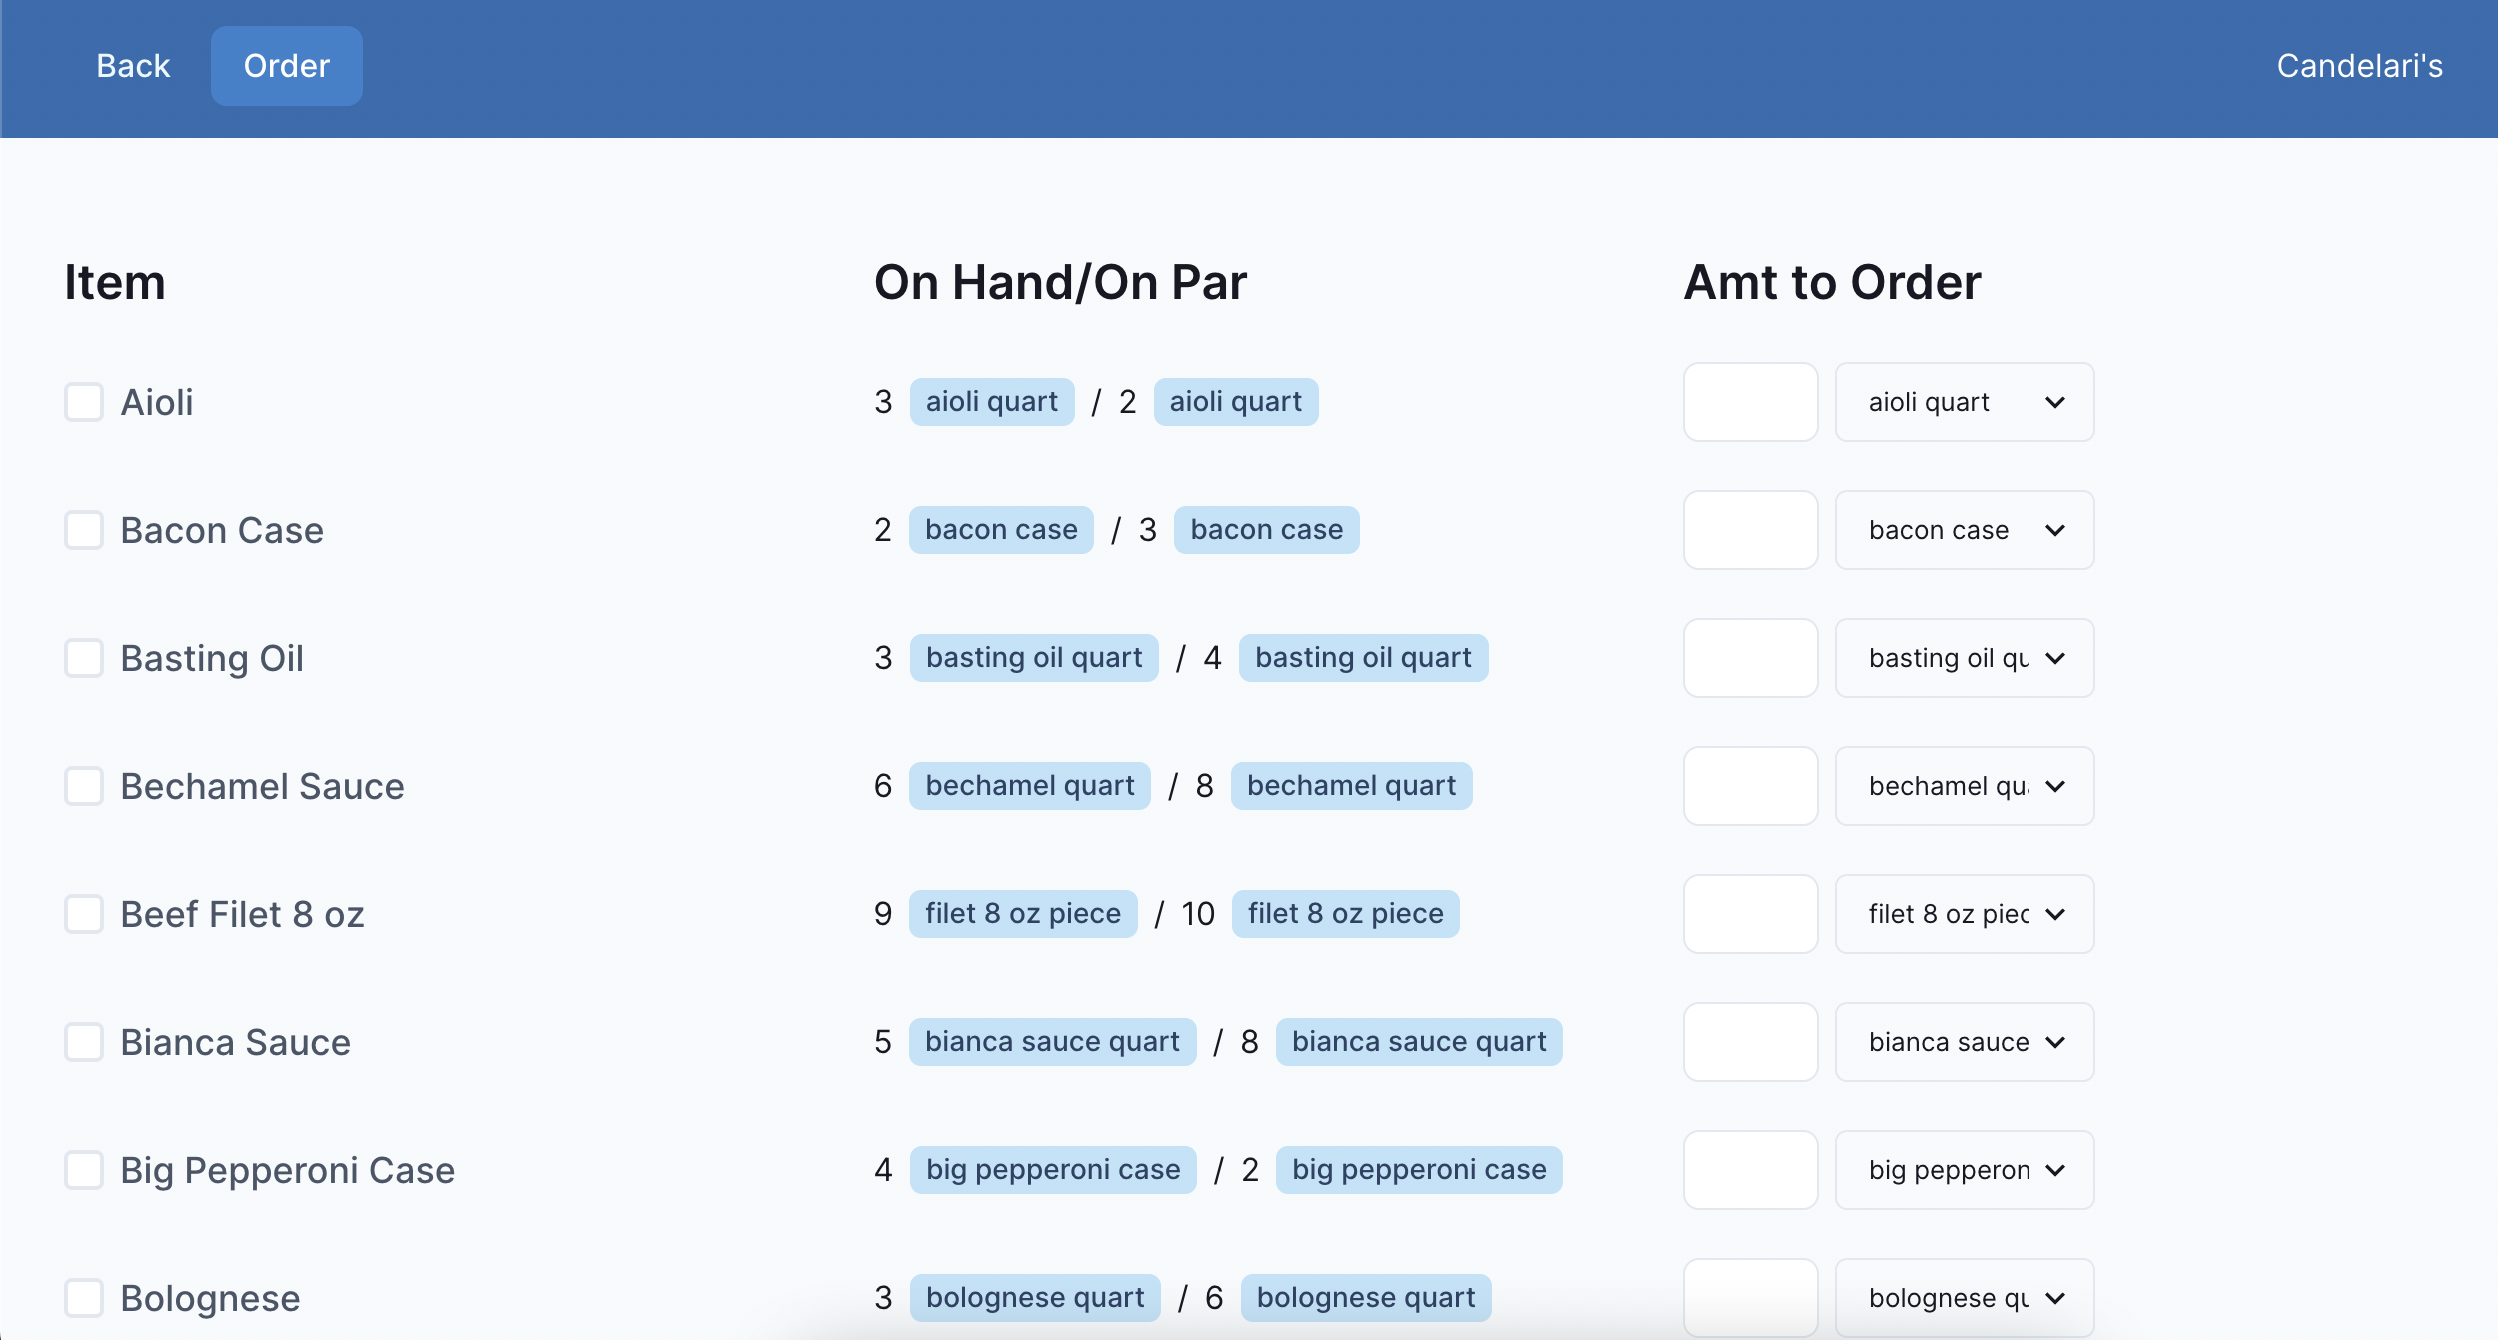2498x1340 pixels.
Task: Toggle the Bianca Sauce checkbox
Action: (x=84, y=1042)
